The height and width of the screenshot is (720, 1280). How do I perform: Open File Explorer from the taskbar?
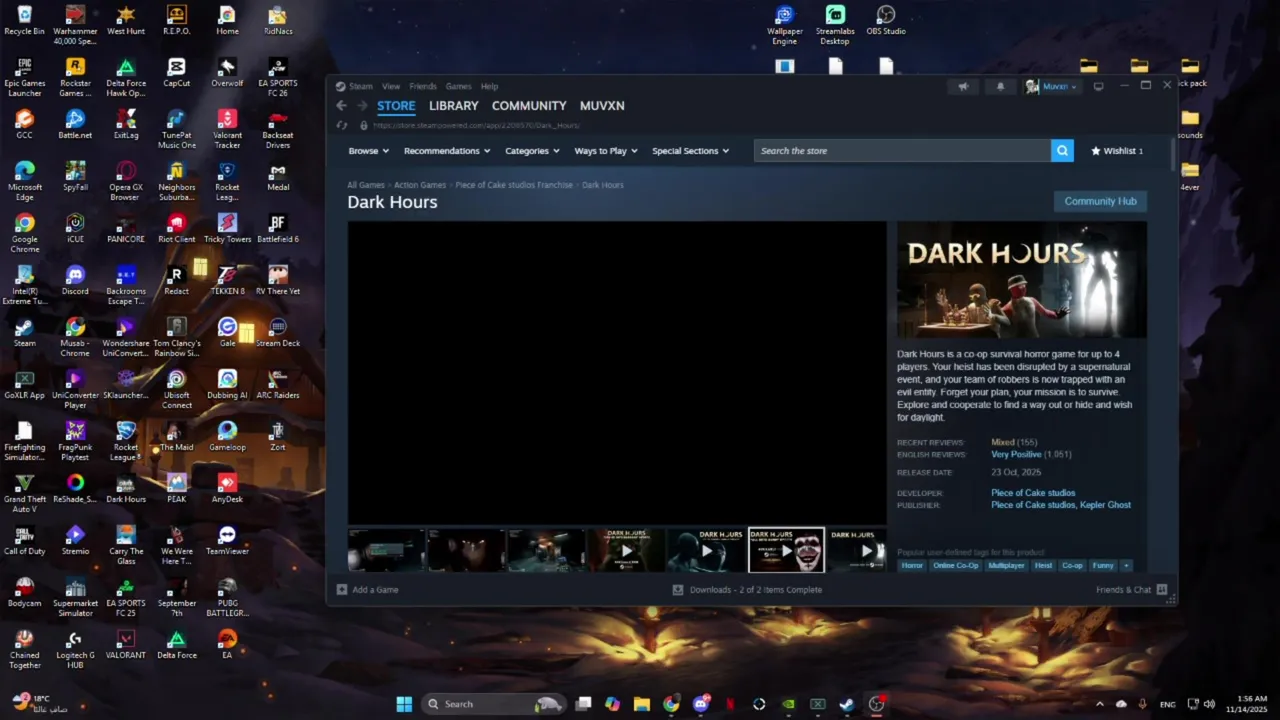642,704
